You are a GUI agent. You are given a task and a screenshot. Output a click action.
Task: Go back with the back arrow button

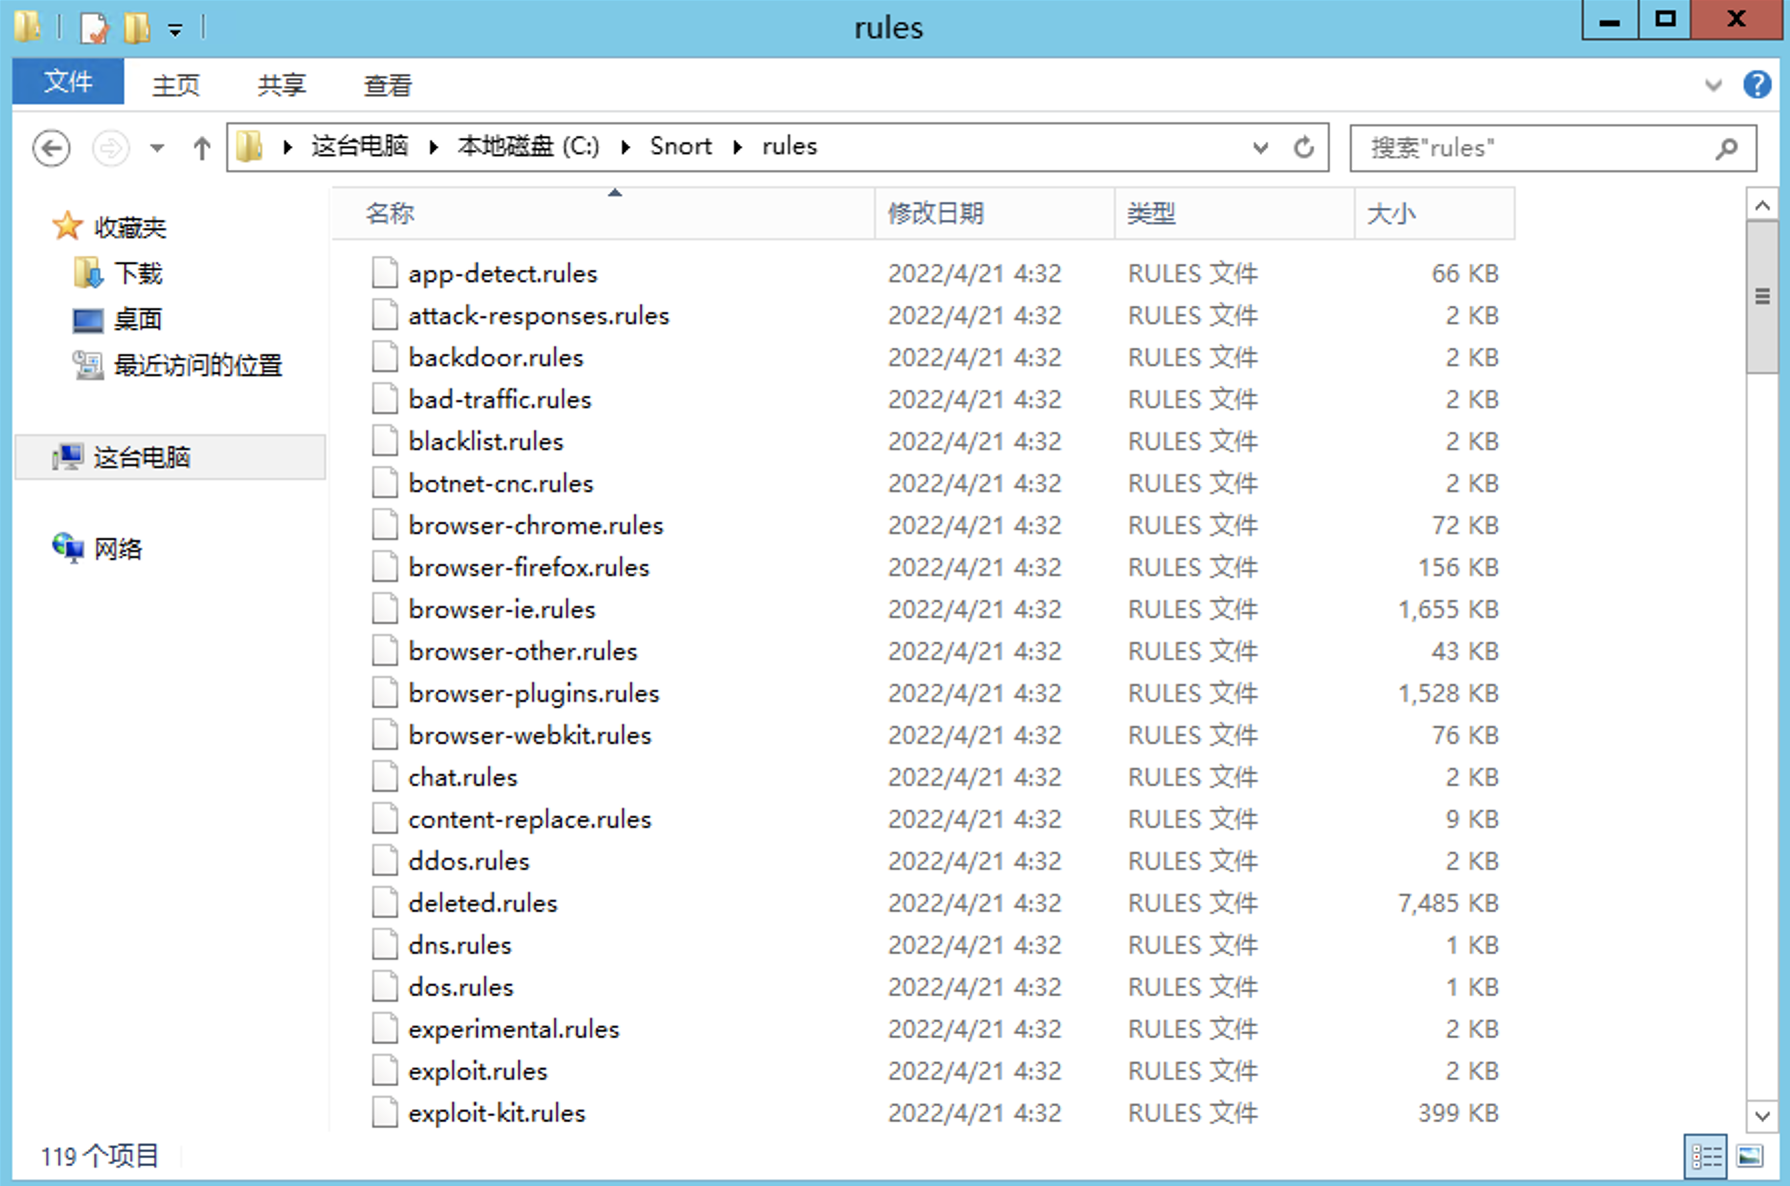coord(51,148)
